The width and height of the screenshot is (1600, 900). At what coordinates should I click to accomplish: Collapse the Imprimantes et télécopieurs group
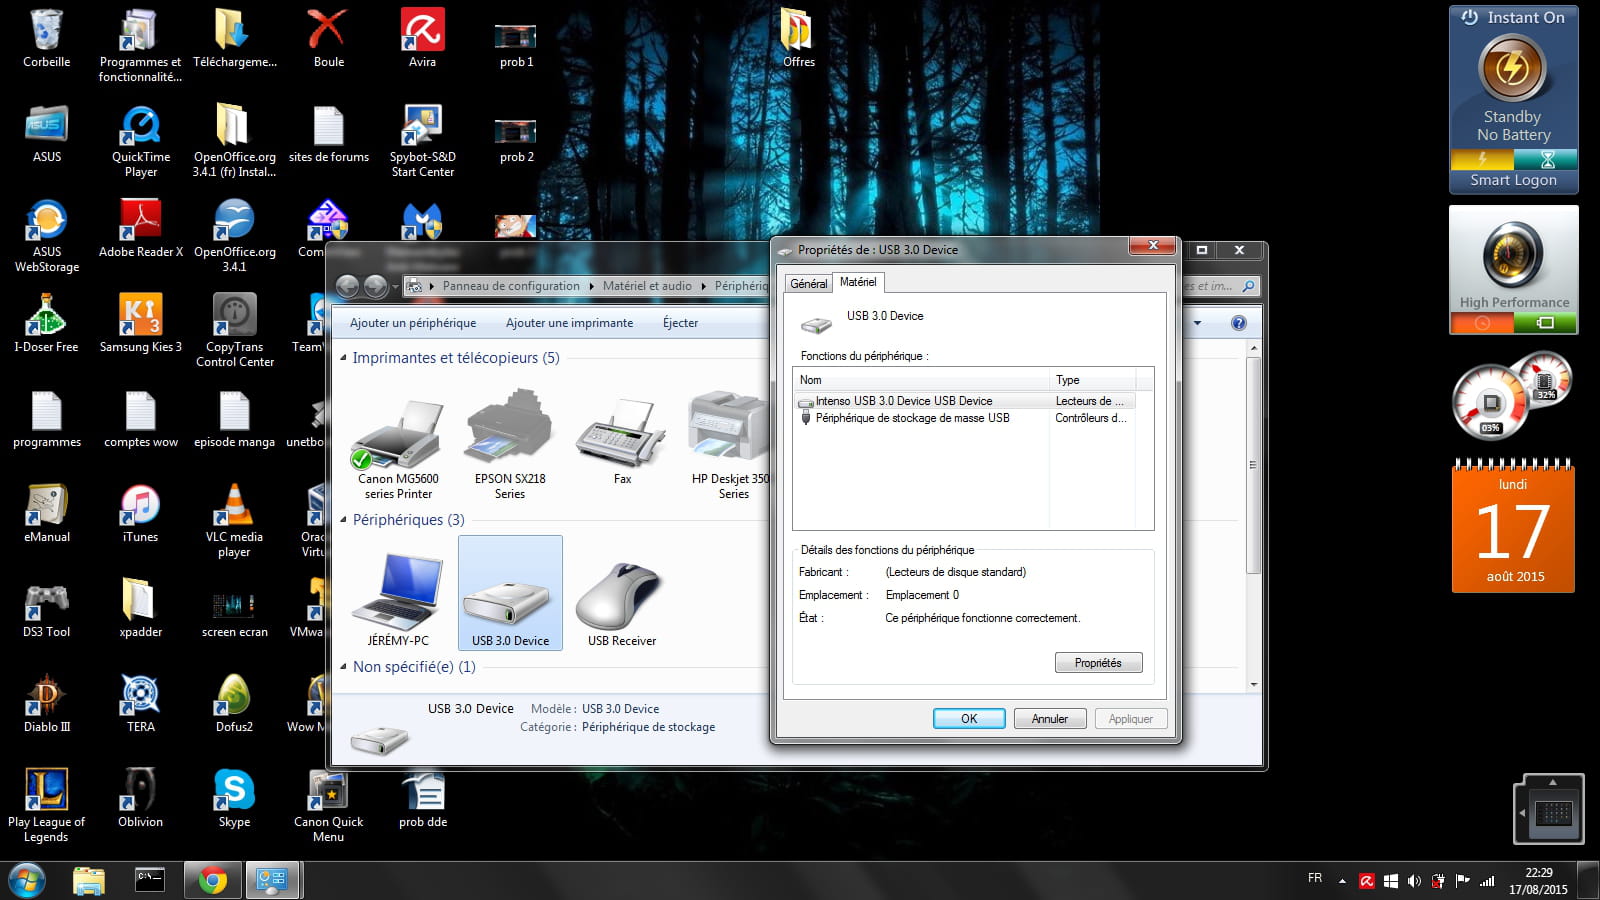tap(344, 358)
